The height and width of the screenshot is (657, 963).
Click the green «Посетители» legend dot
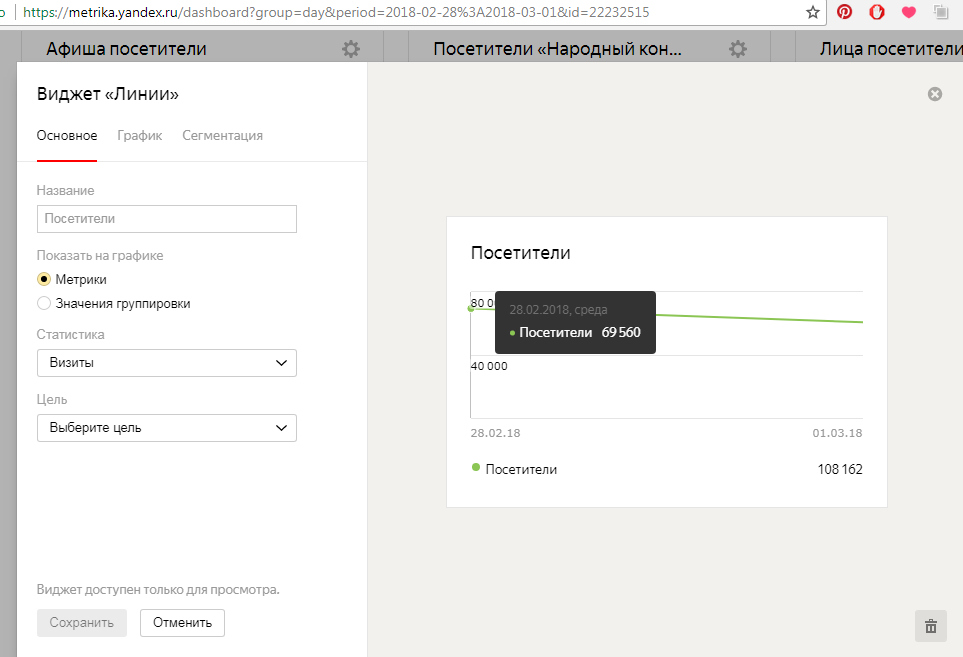coord(476,468)
